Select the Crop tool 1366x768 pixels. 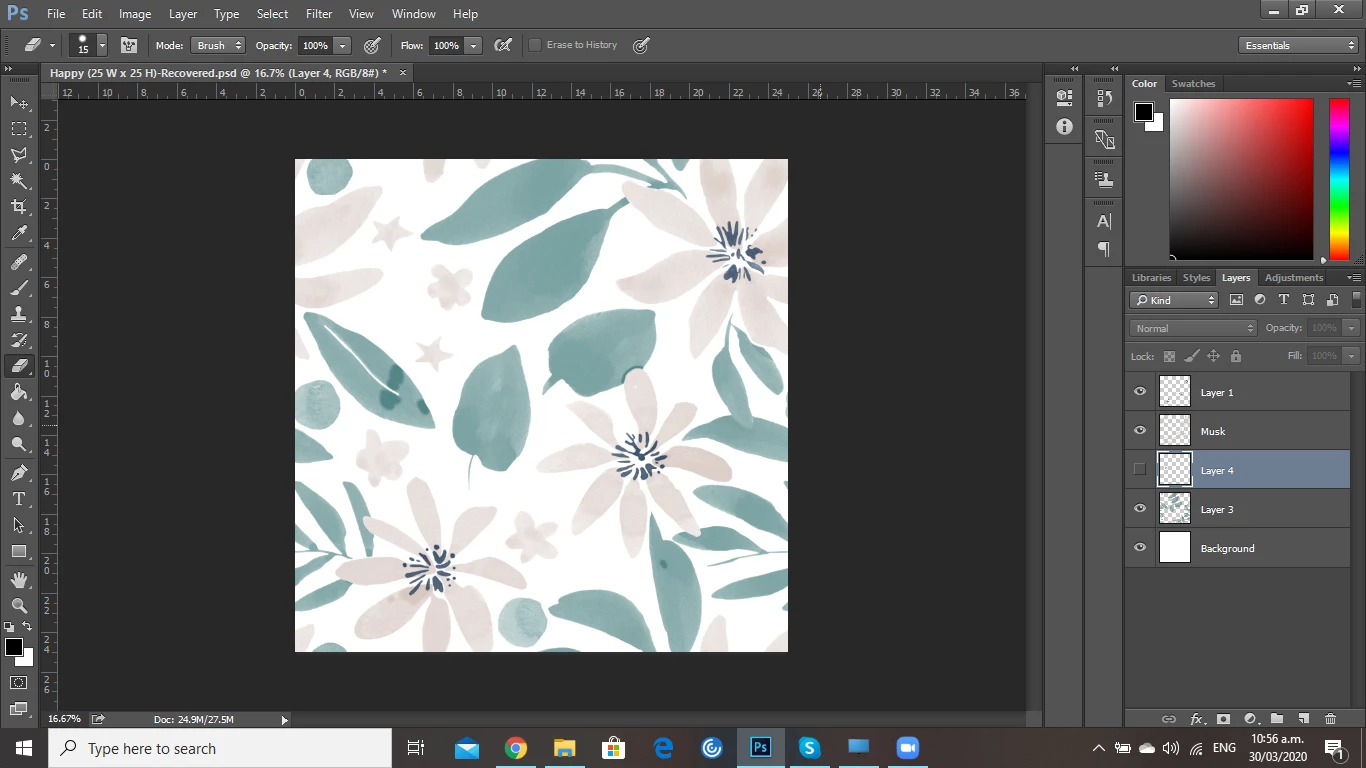click(19, 207)
